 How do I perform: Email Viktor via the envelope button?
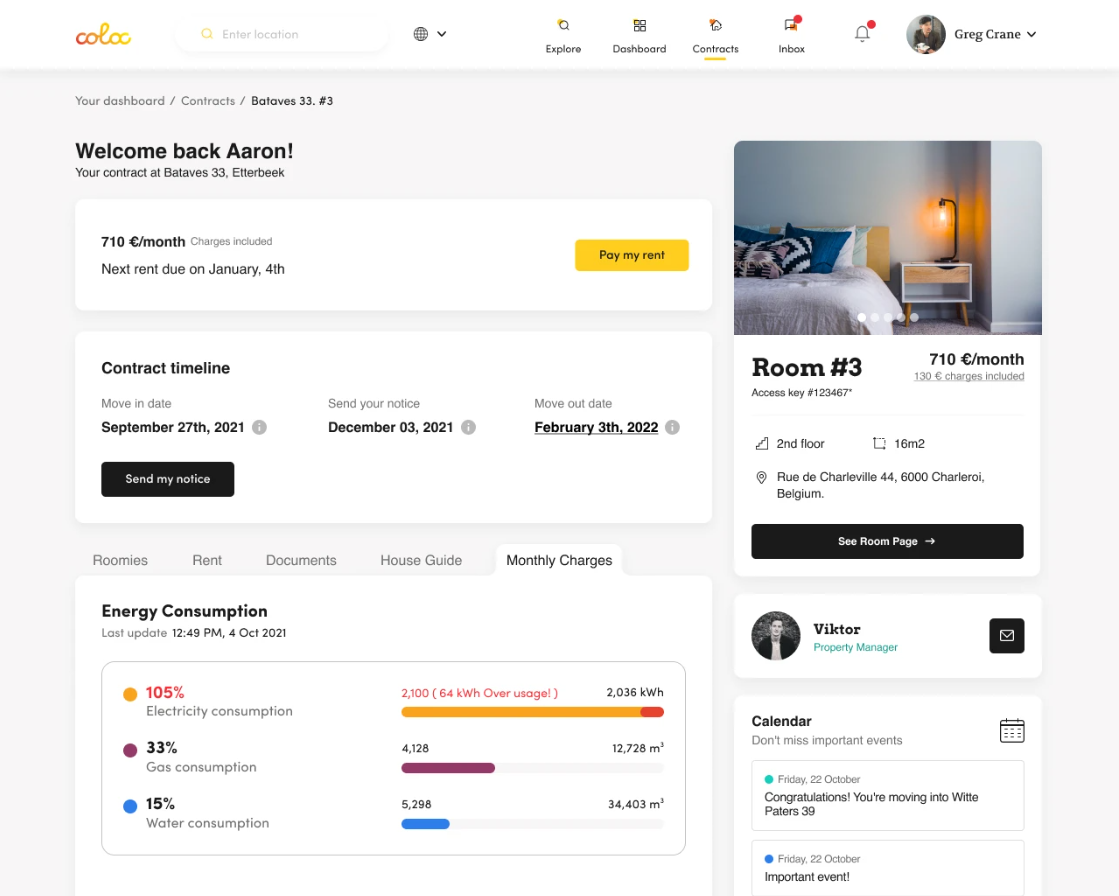click(1006, 636)
